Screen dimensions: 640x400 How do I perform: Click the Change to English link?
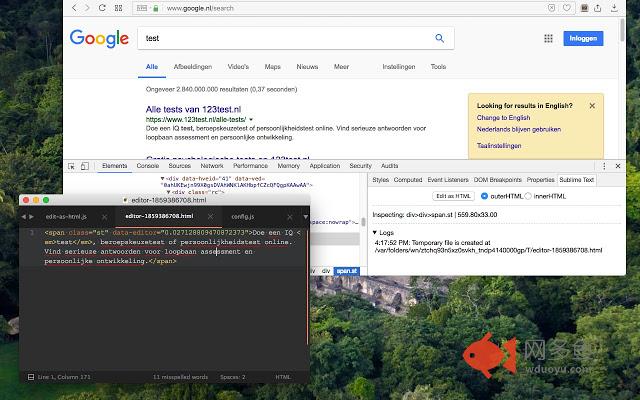503,118
